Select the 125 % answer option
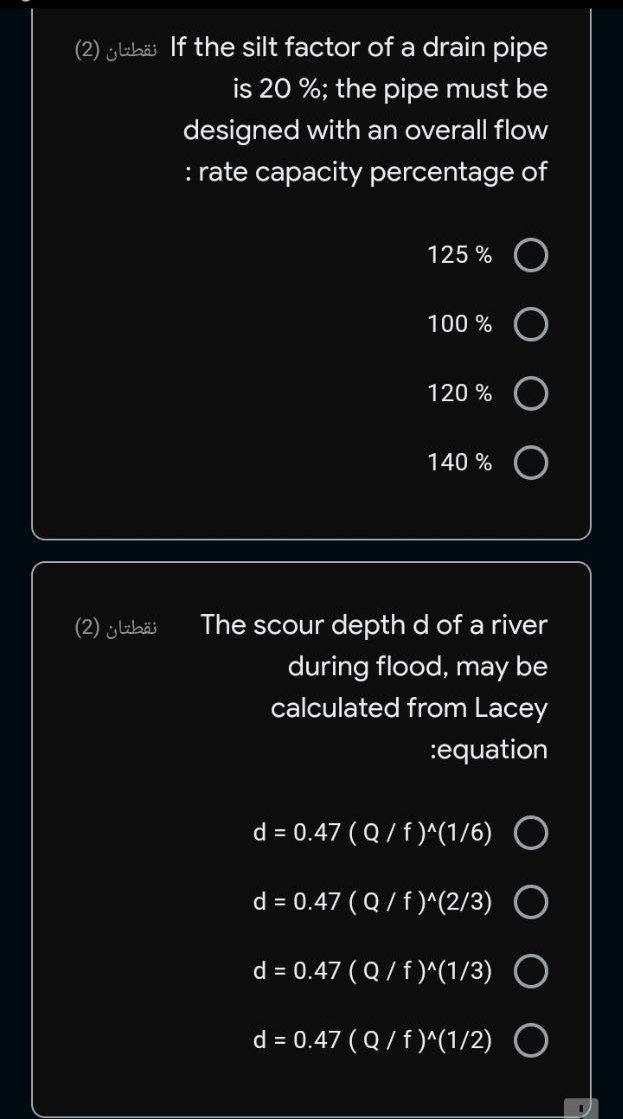This screenshot has width=623, height=1119. (x=532, y=255)
